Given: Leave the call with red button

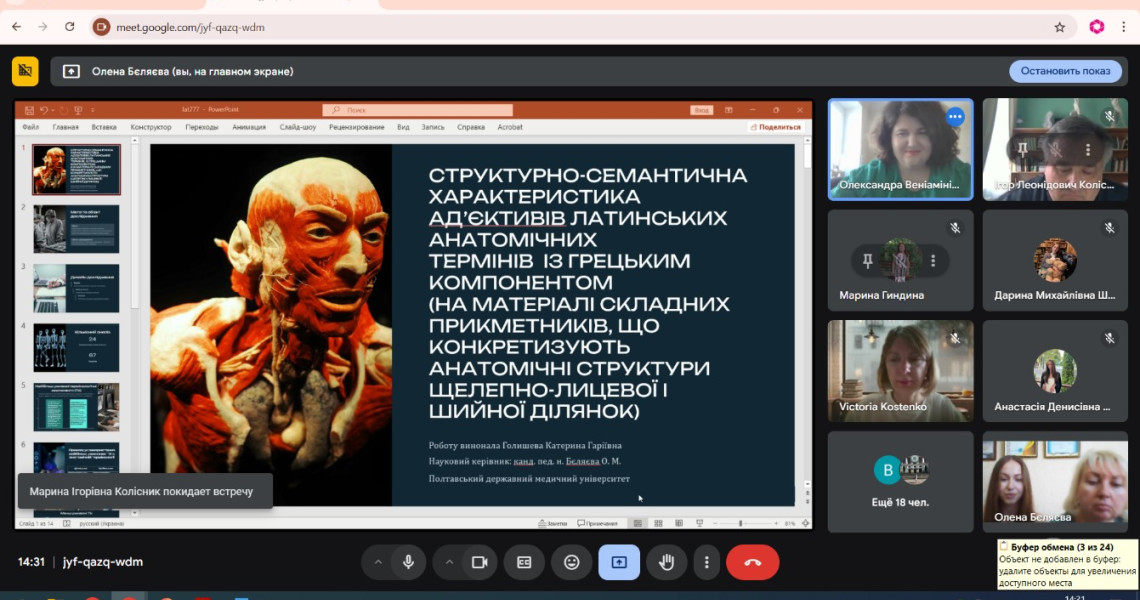Looking at the screenshot, I should (x=752, y=562).
